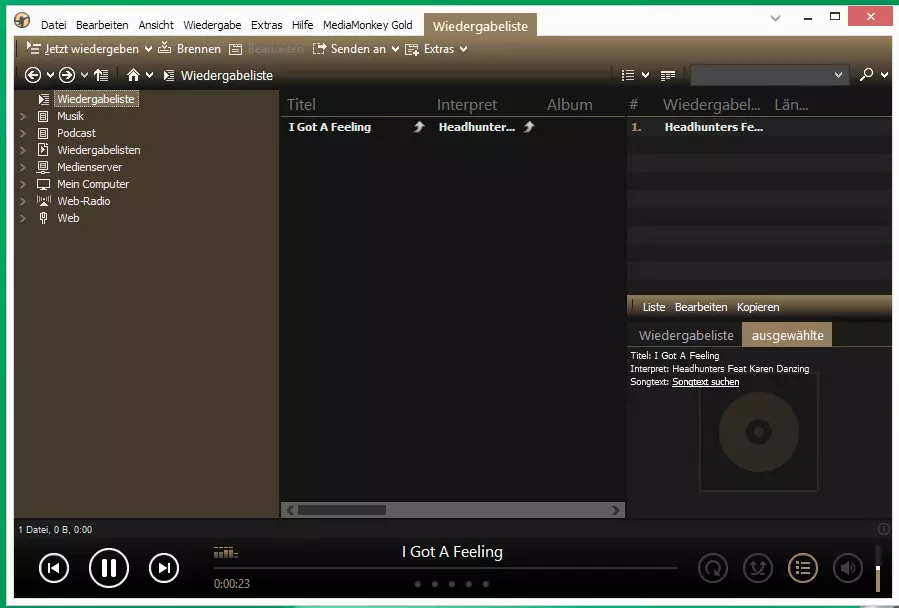Screen dimensions: 899x608
Task: Expand the Mein Computer tree node
Action: [23, 184]
